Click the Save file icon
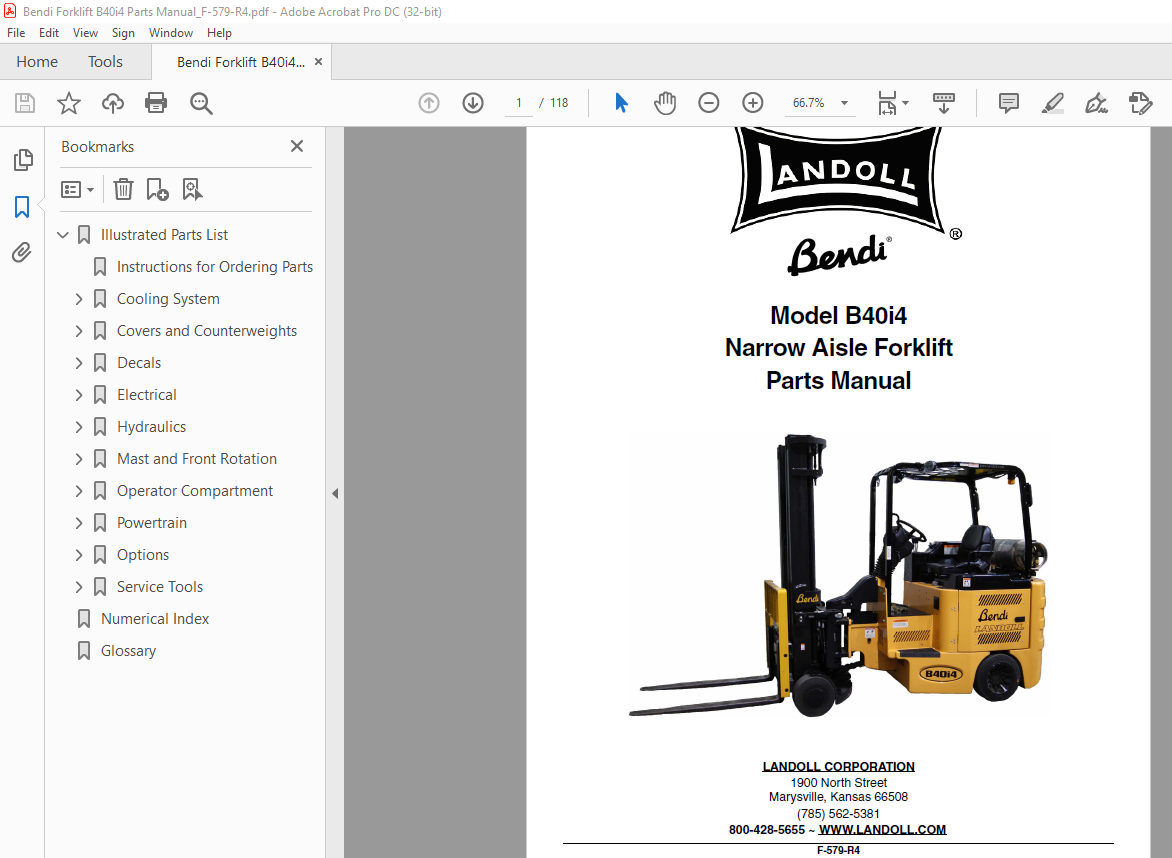This screenshot has height=858, width=1172. [x=25, y=103]
